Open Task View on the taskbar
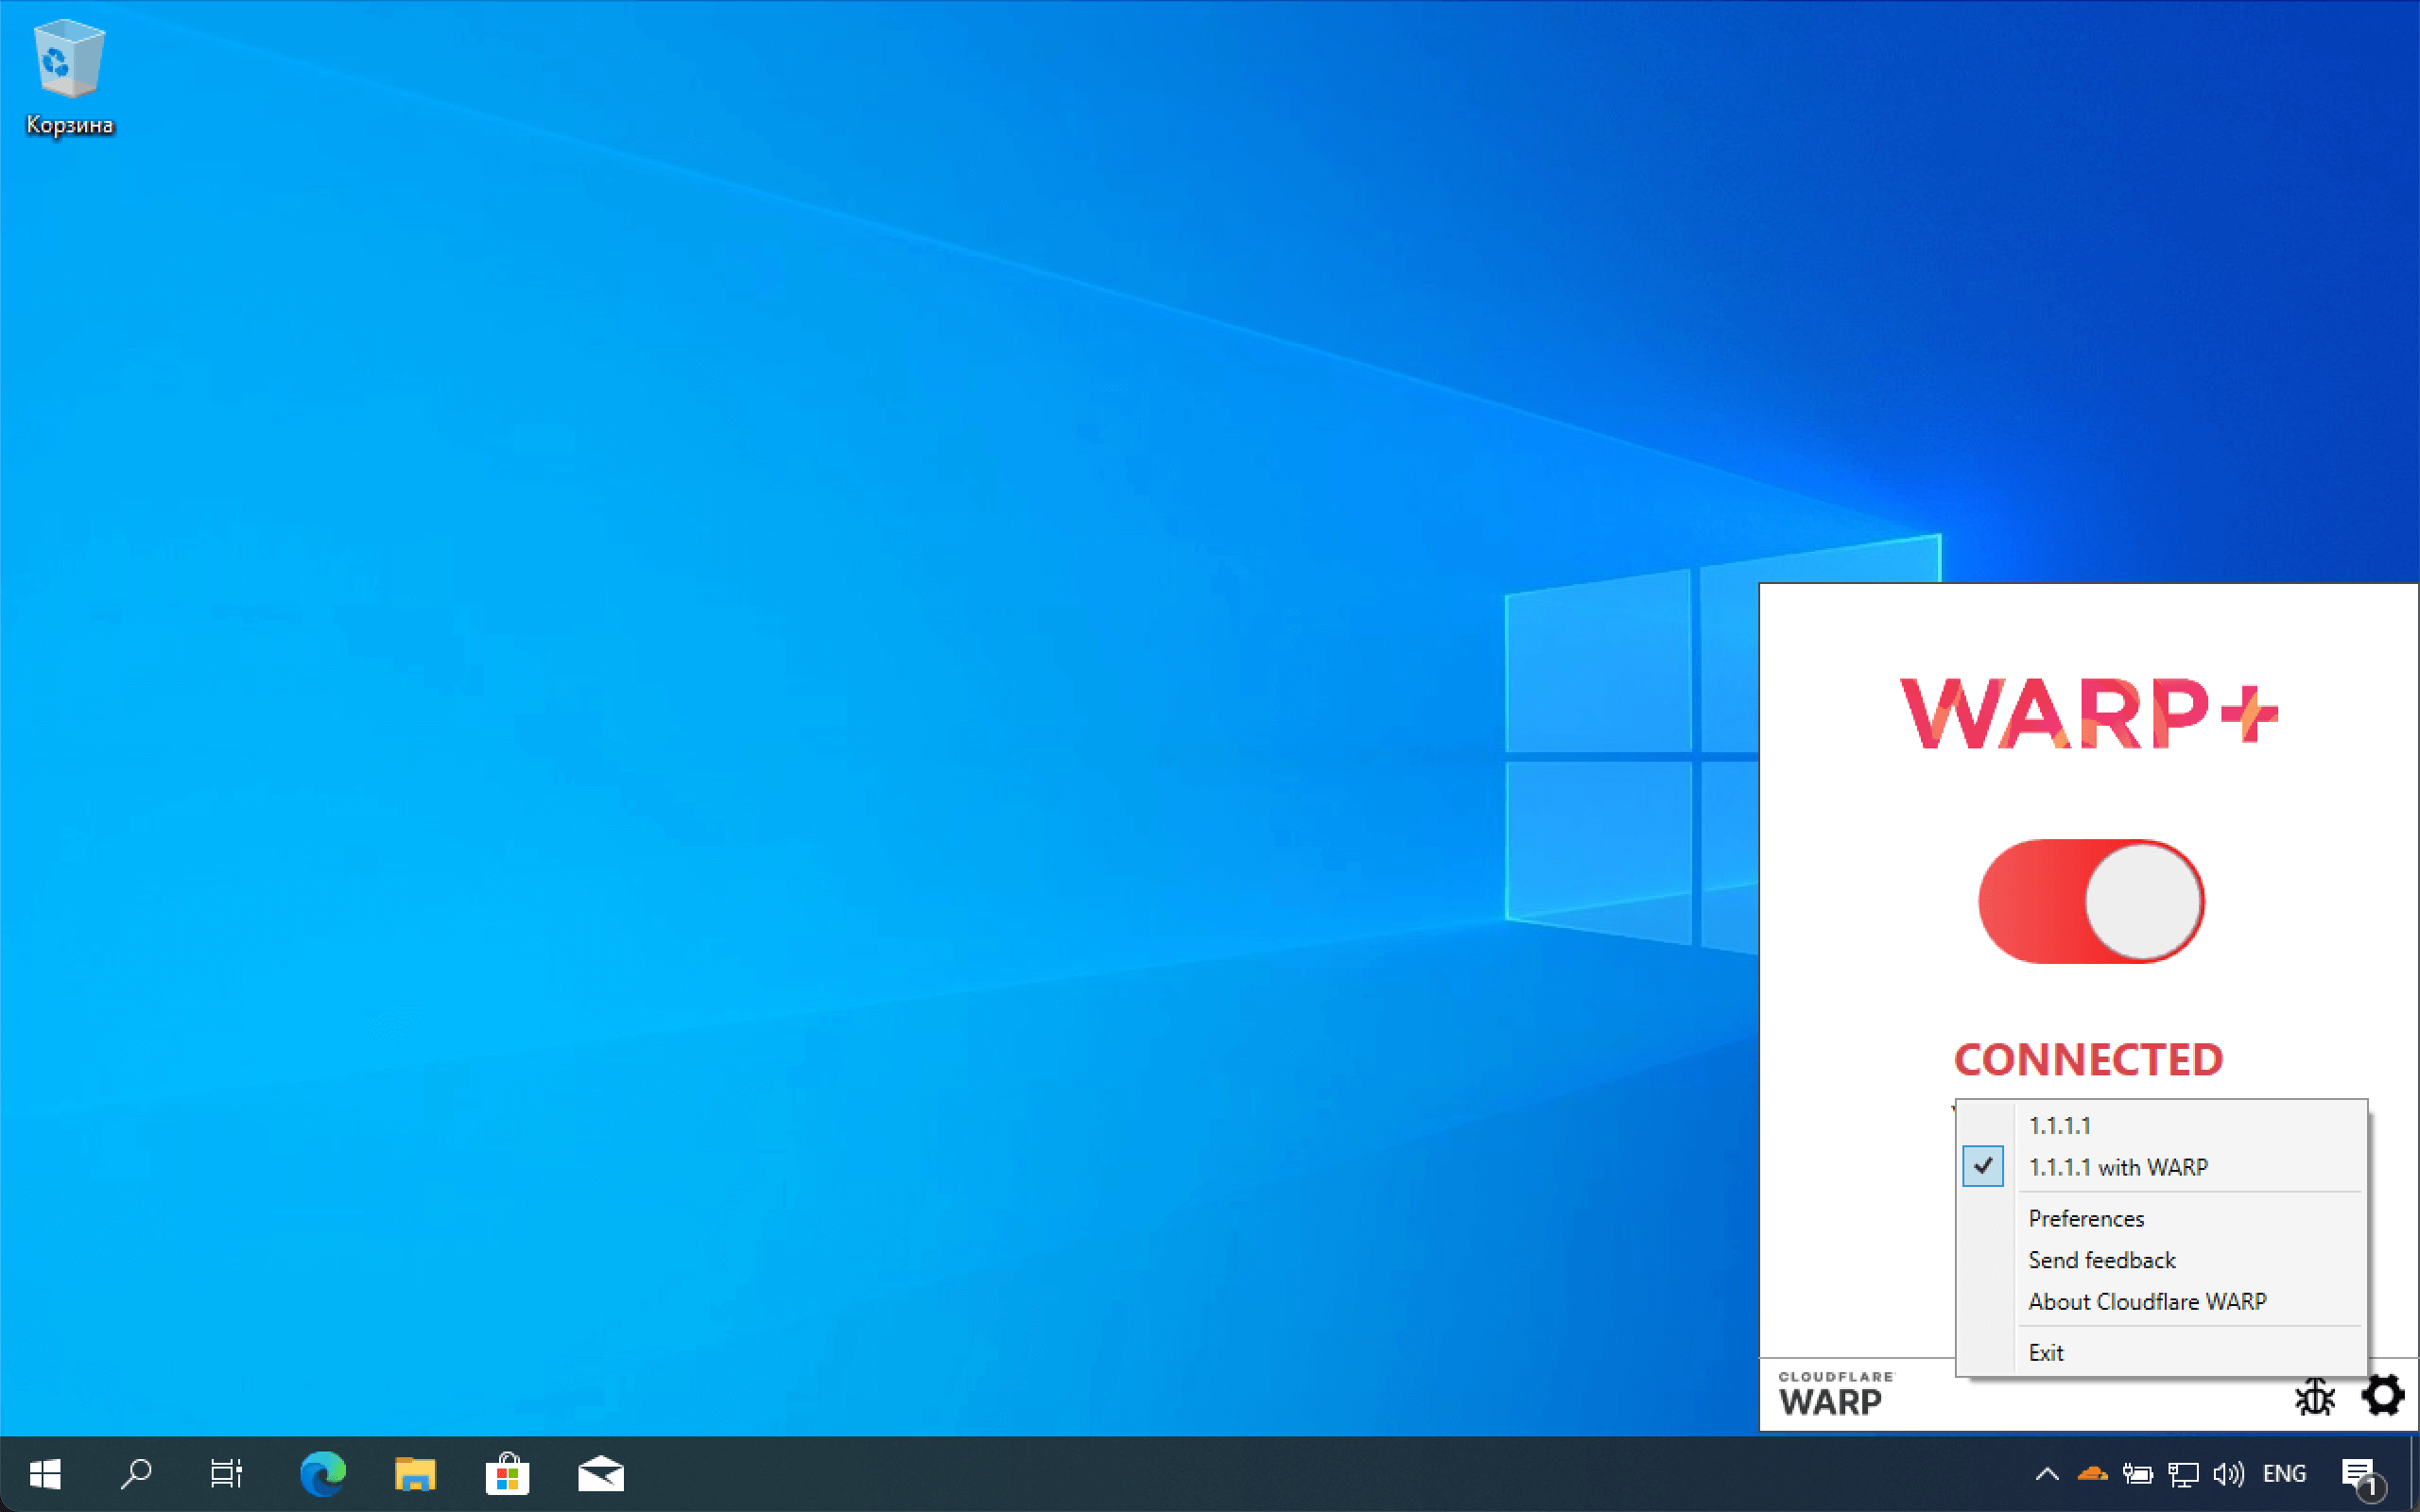This screenshot has width=2420, height=1512. [x=227, y=1474]
